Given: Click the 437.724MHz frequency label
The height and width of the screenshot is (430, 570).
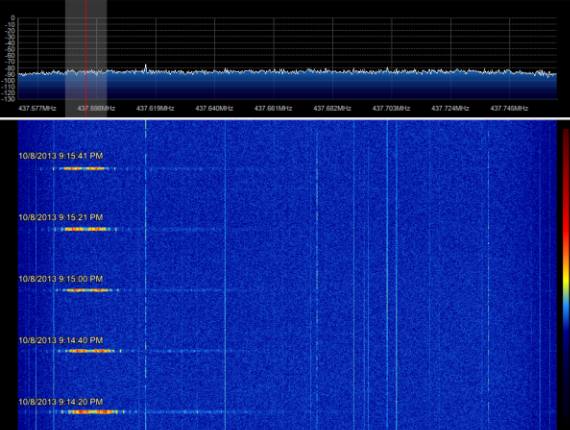Looking at the screenshot, I should click(450, 108).
